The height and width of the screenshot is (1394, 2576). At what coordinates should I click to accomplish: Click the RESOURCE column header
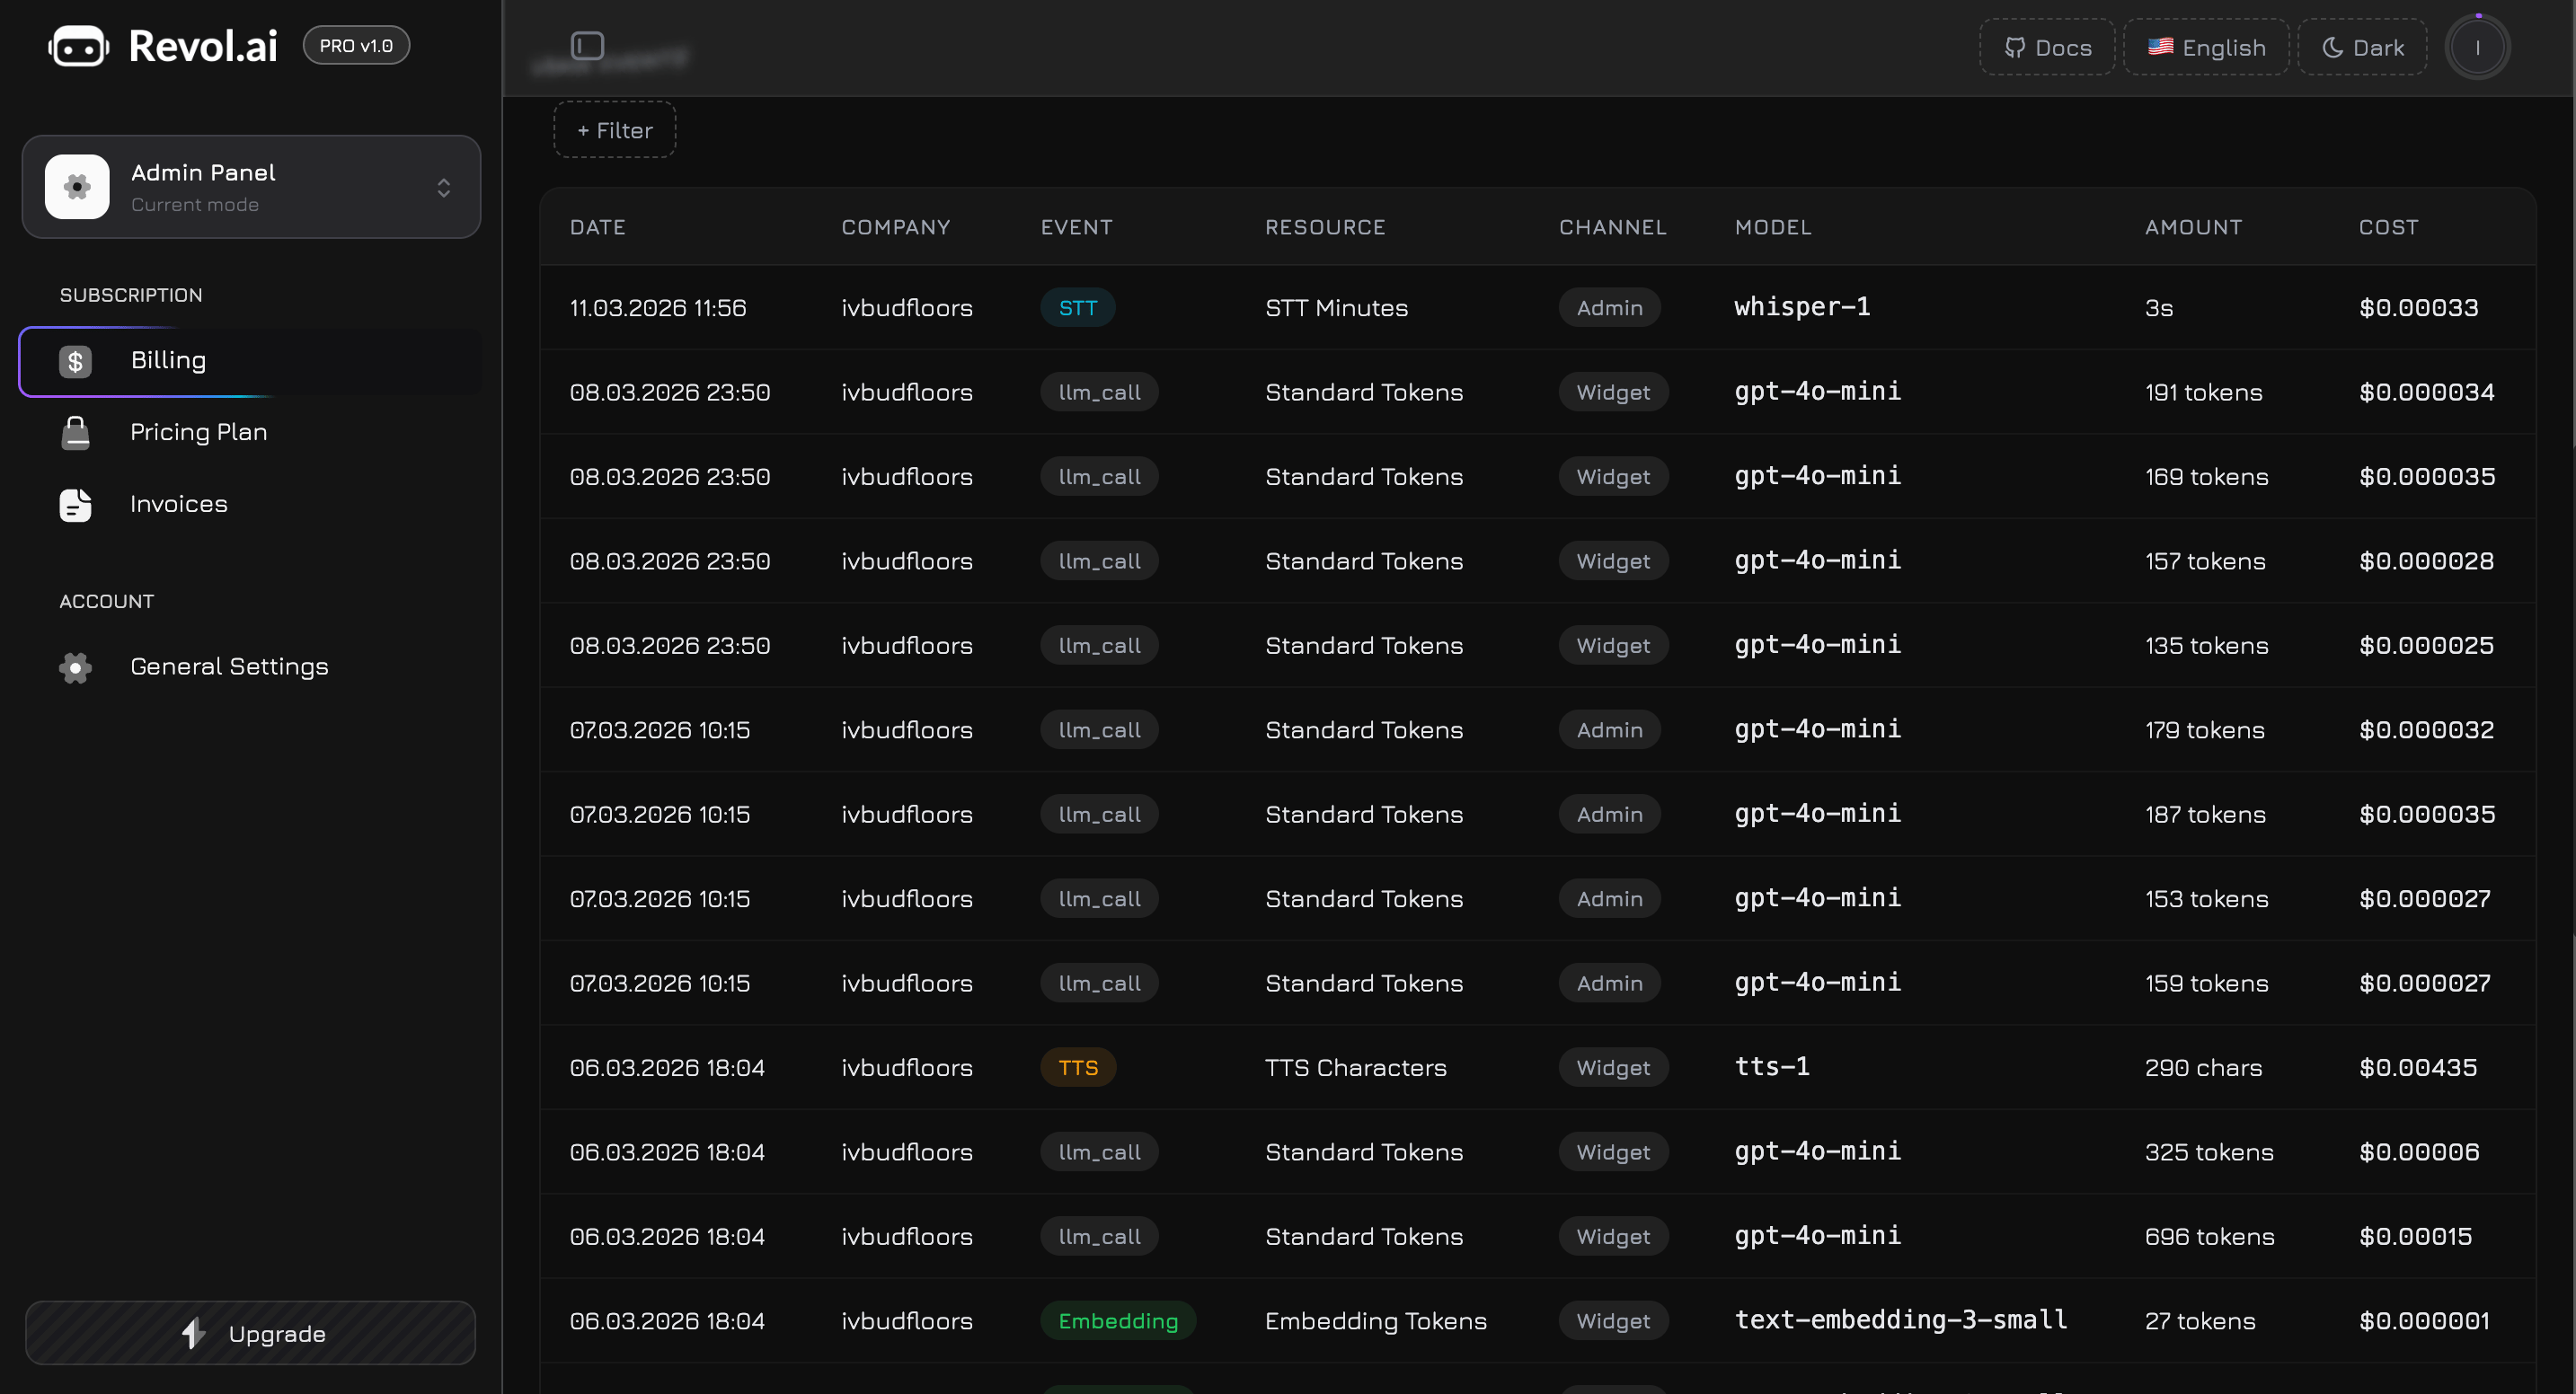click(1325, 227)
